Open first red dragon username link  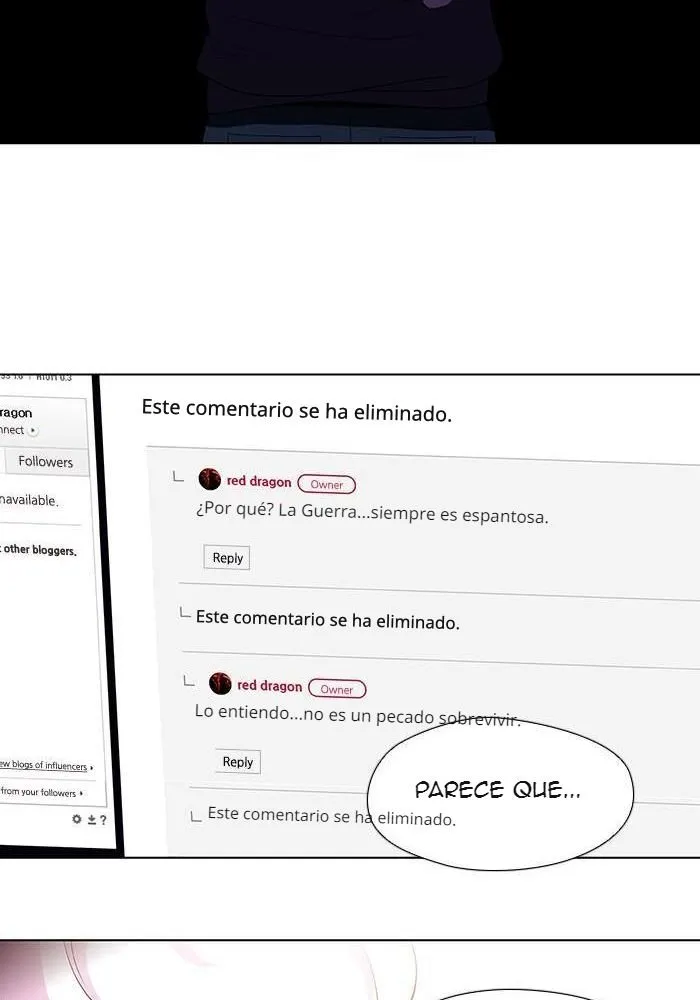(x=259, y=482)
